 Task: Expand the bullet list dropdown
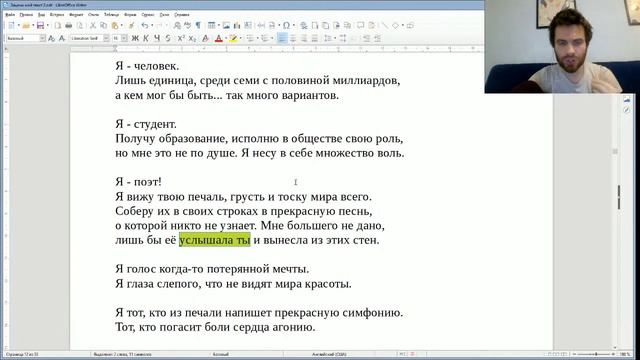(257, 38)
